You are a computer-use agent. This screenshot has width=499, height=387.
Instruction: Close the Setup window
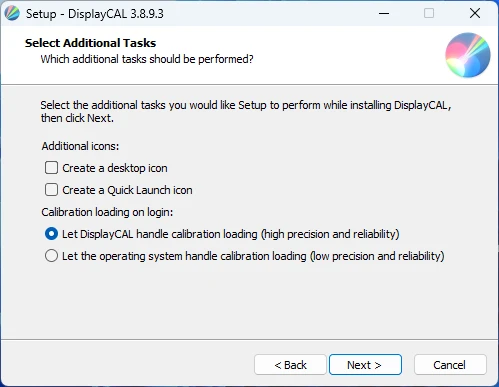[x=475, y=13]
